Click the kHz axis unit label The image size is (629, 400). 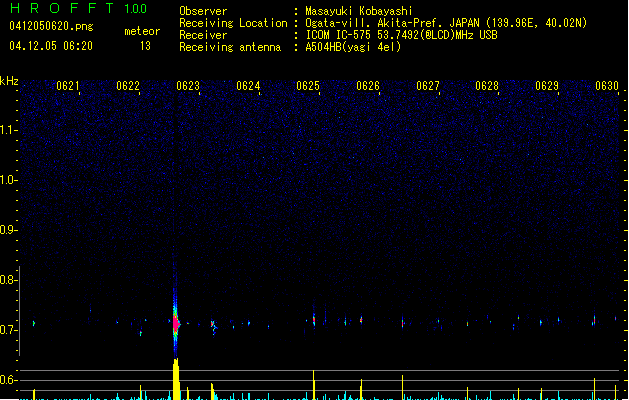coord(9,81)
